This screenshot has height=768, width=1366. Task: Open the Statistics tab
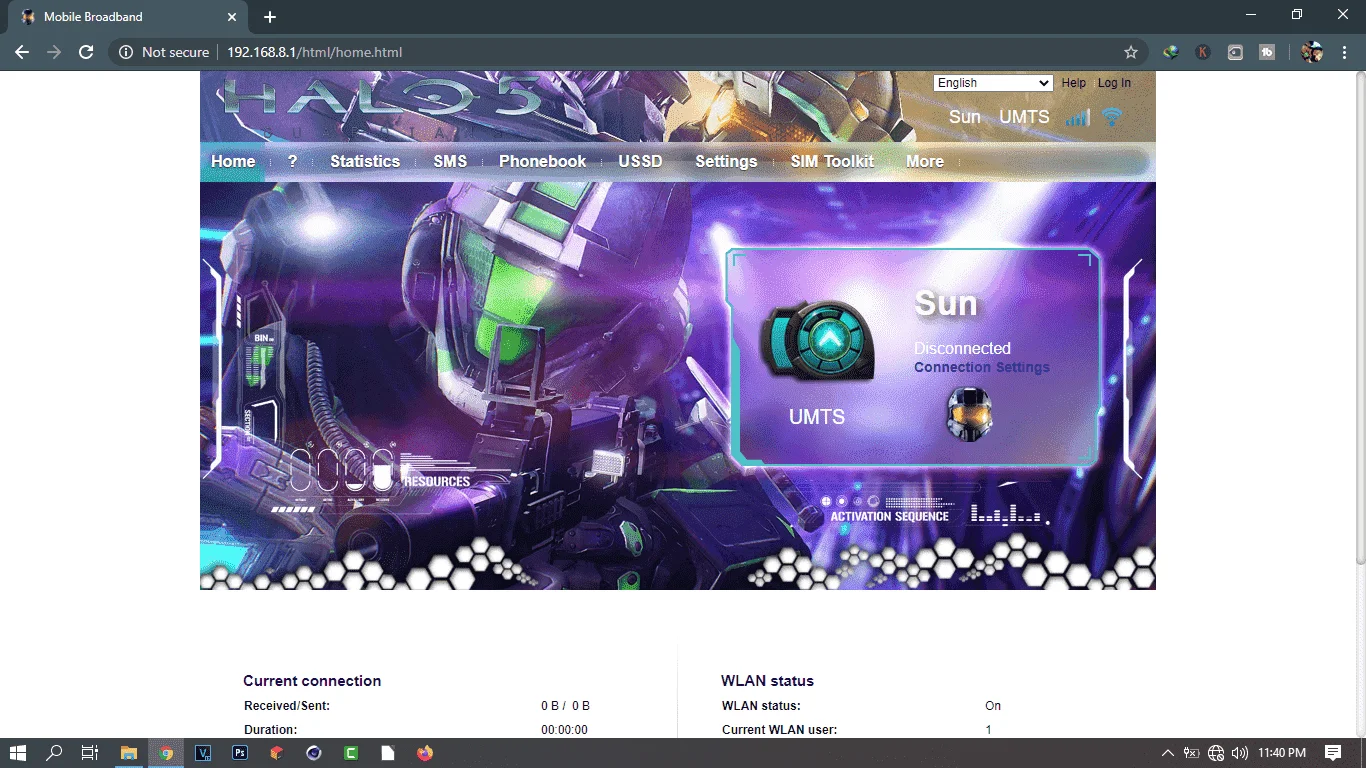[x=365, y=161]
